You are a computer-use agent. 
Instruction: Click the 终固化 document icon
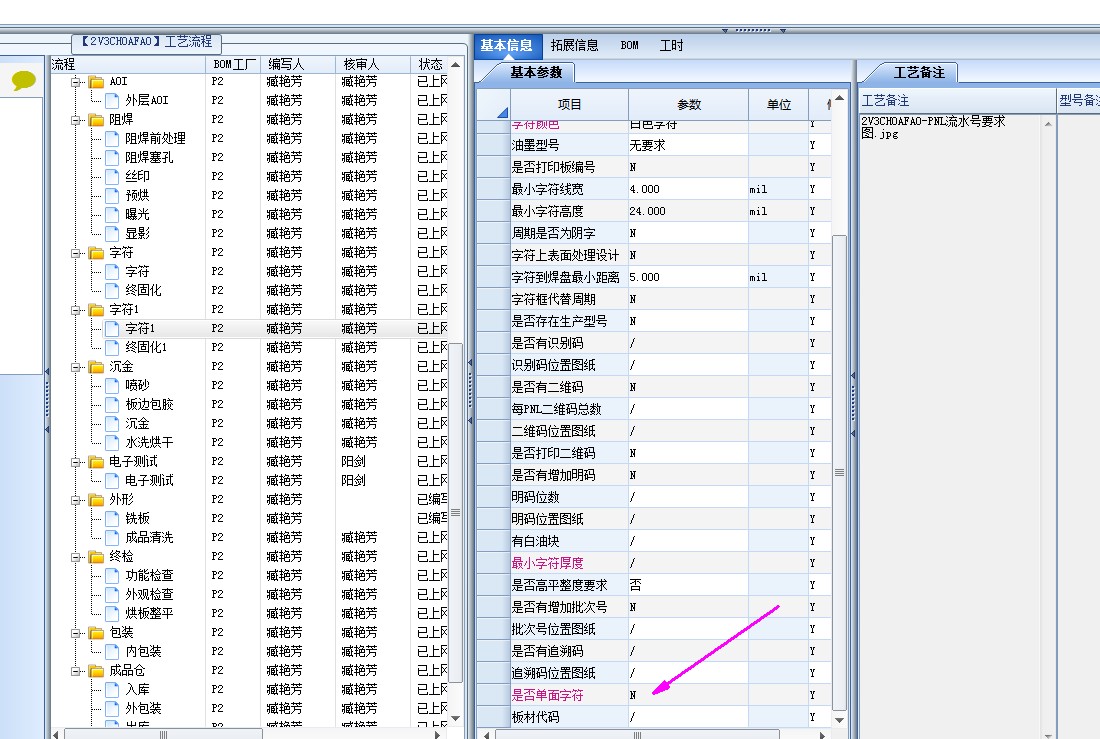(x=112, y=290)
